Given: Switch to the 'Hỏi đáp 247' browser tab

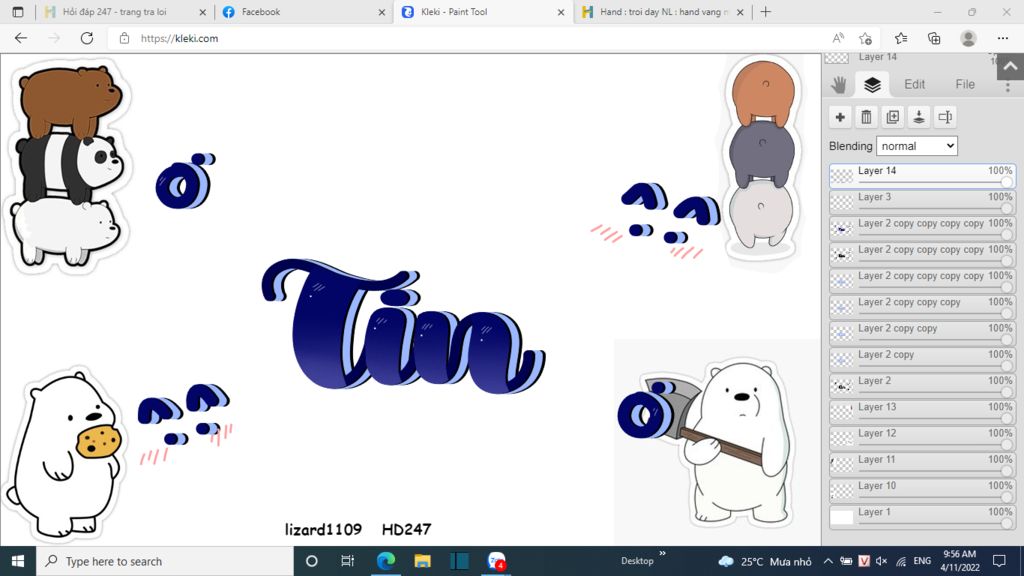Looking at the screenshot, I should 124,12.
